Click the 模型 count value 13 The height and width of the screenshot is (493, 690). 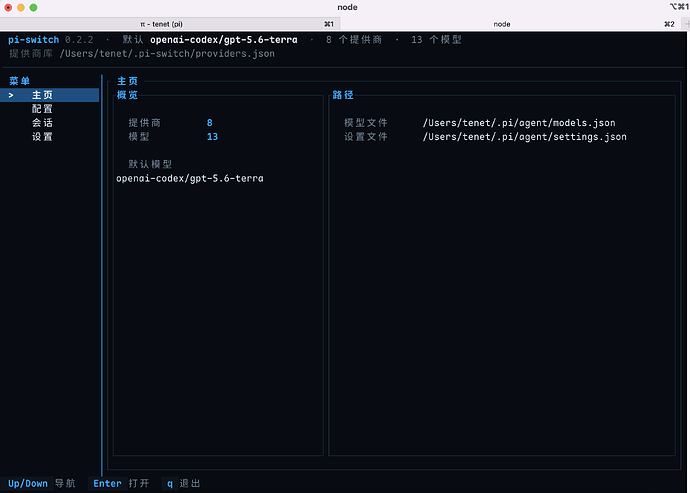(212, 137)
